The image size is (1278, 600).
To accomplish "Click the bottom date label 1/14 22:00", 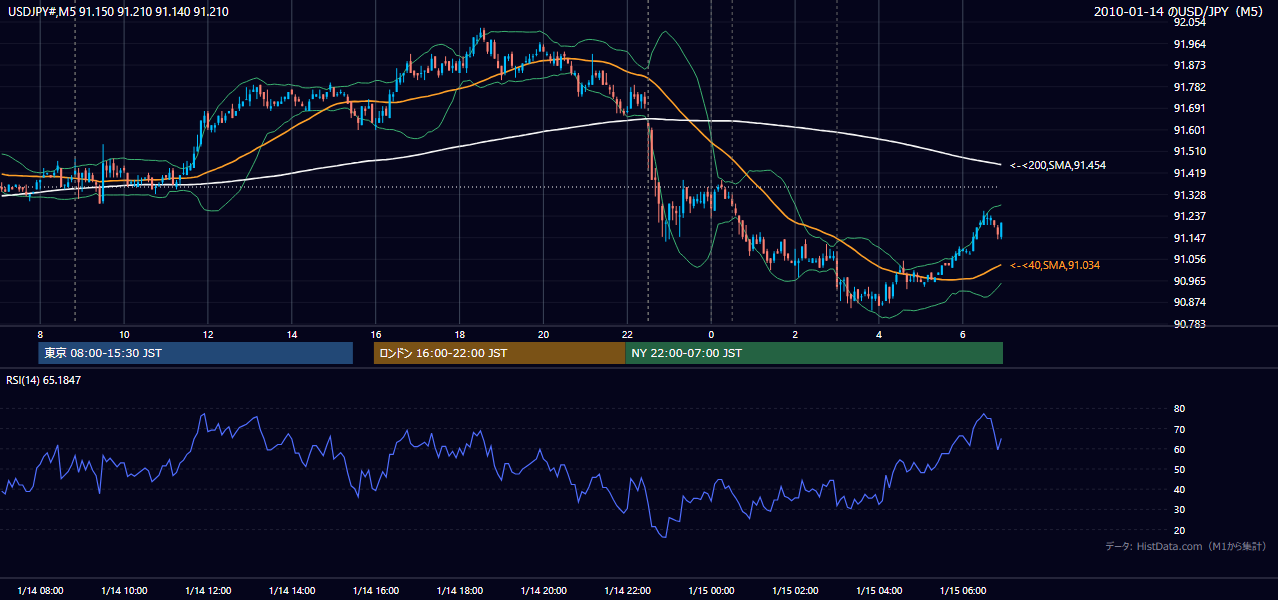I will click(627, 591).
